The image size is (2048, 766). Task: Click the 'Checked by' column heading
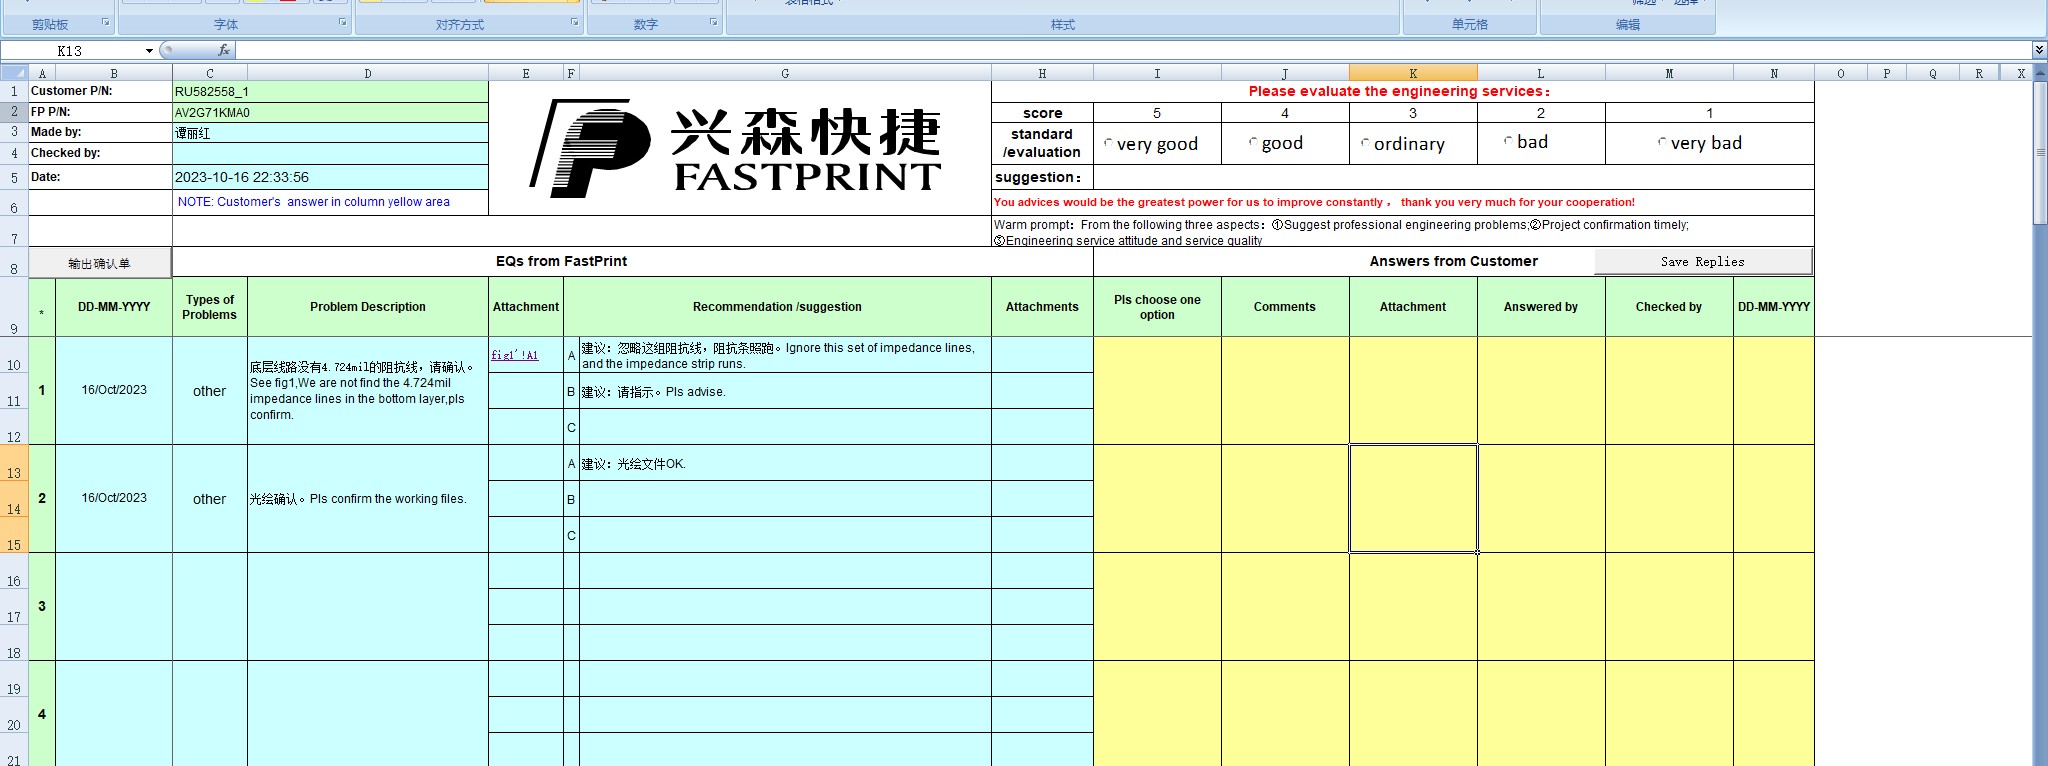(1669, 307)
